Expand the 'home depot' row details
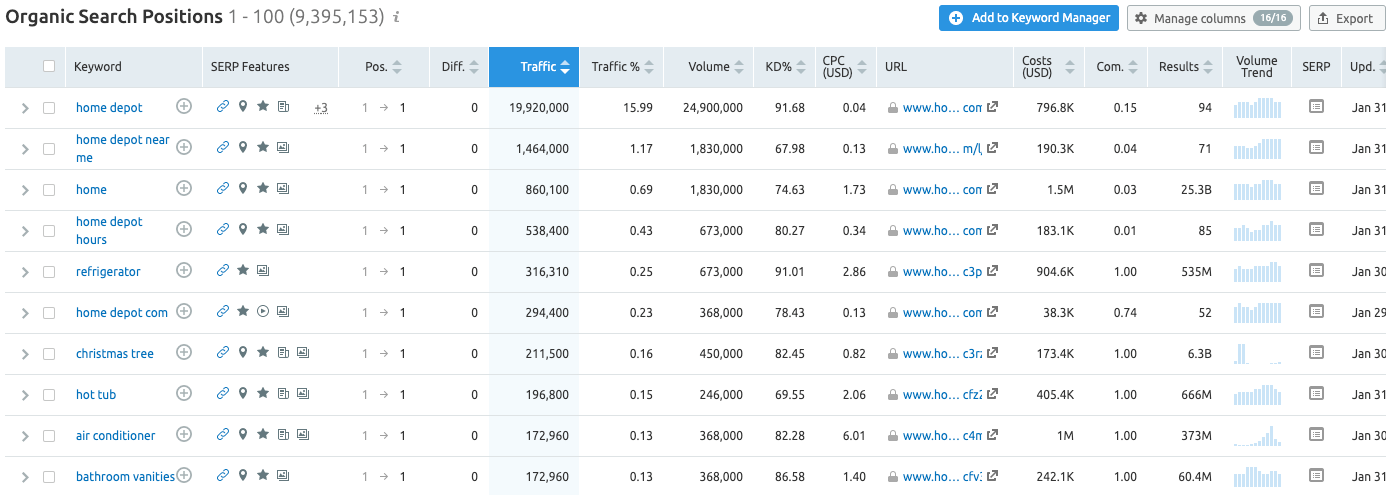Screen dimensions: 1399x495 point(25,107)
